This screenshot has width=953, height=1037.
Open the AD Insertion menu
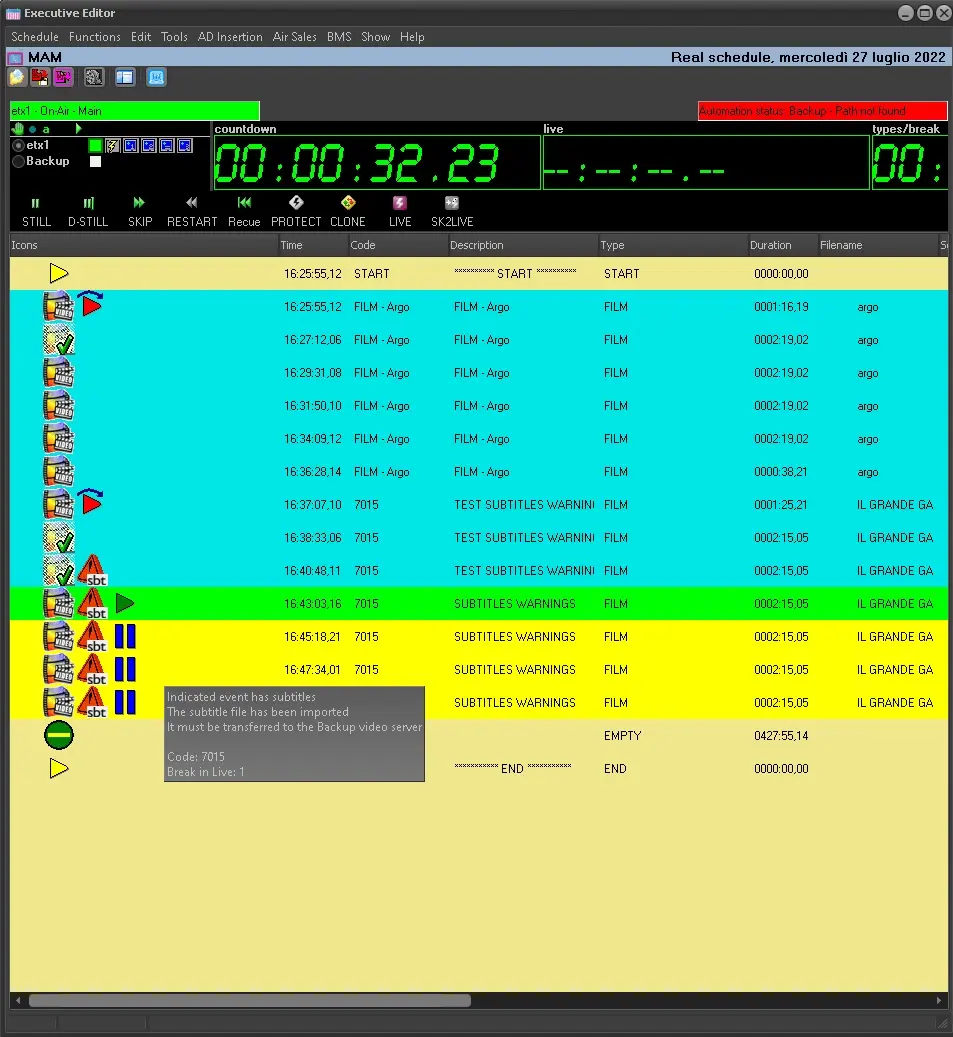[230, 37]
